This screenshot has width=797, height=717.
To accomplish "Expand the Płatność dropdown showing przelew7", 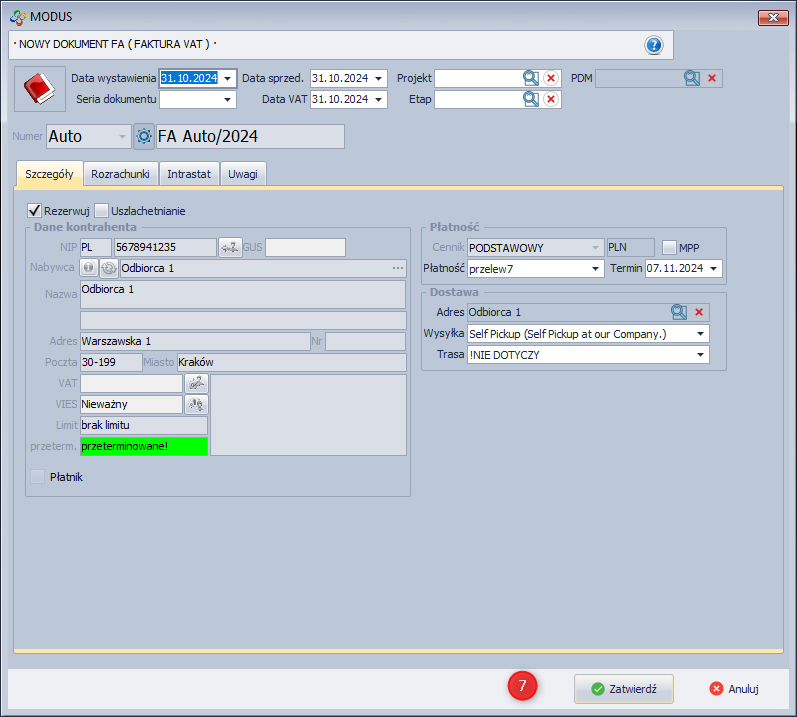I will (x=597, y=268).
